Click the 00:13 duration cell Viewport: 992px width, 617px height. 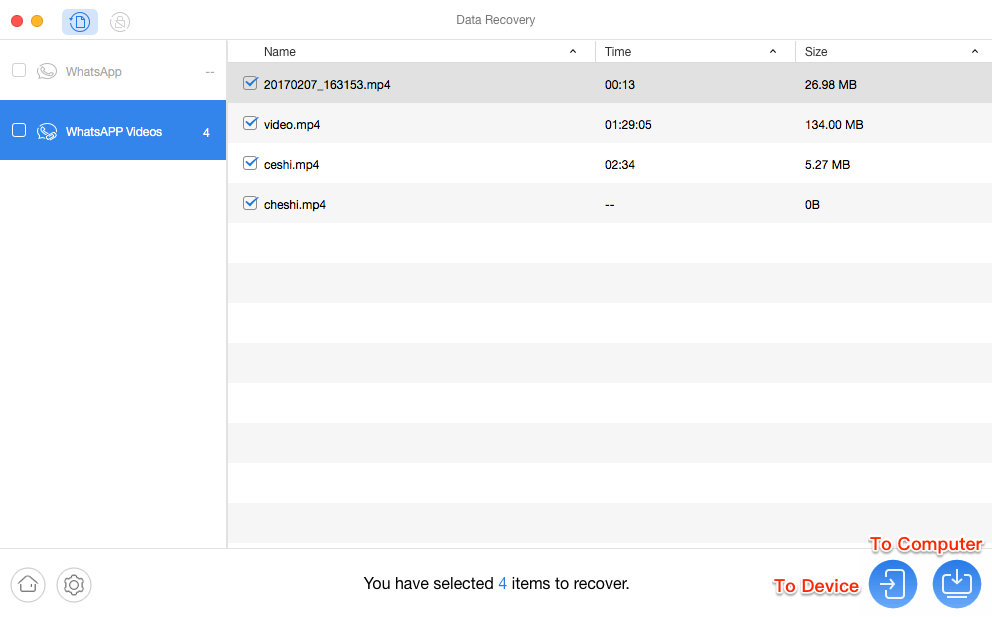pos(620,85)
